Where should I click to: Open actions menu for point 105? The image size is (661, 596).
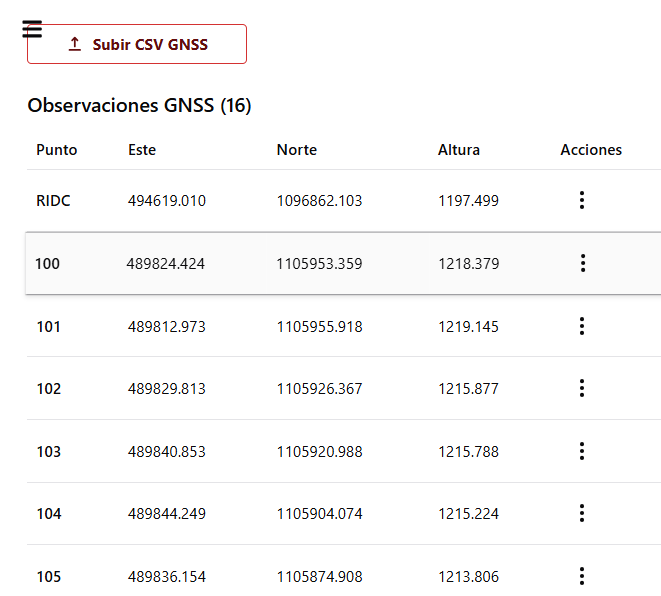pos(582,576)
